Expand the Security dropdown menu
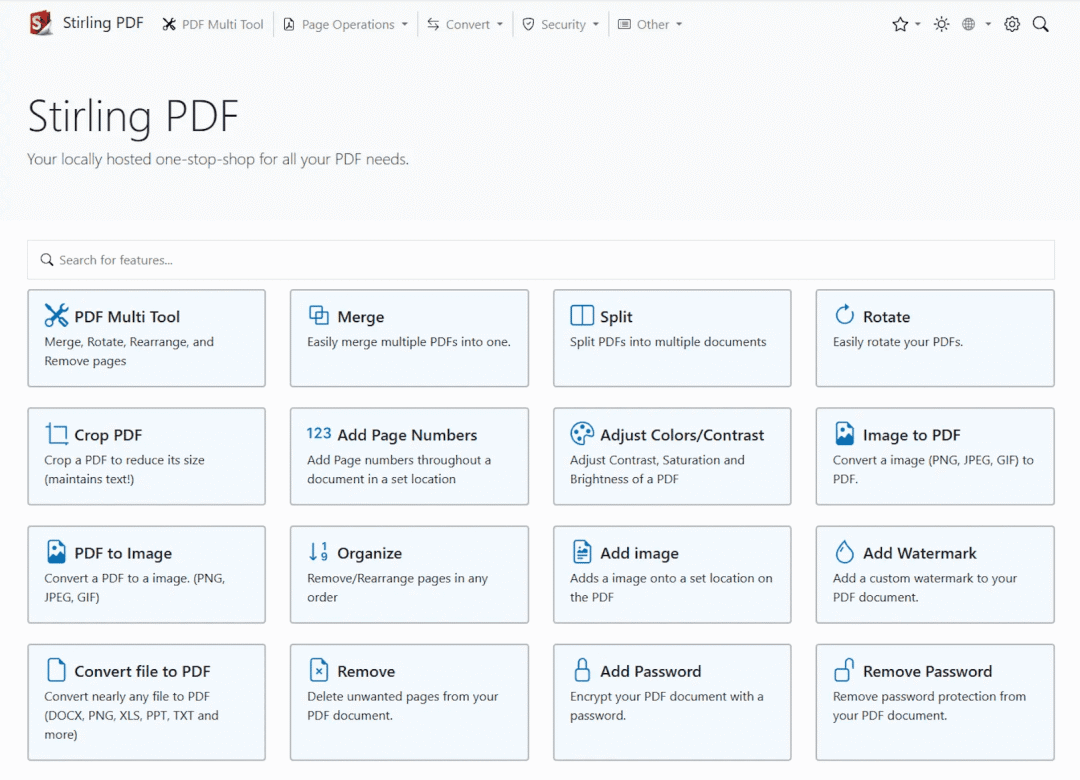Viewport: 1080px width, 780px height. coord(561,24)
